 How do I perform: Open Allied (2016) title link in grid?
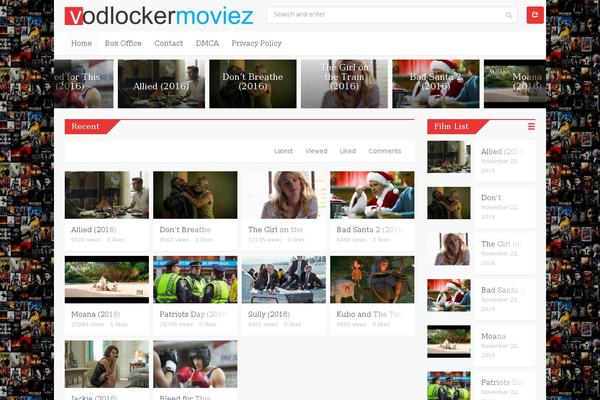click(93, 230)
